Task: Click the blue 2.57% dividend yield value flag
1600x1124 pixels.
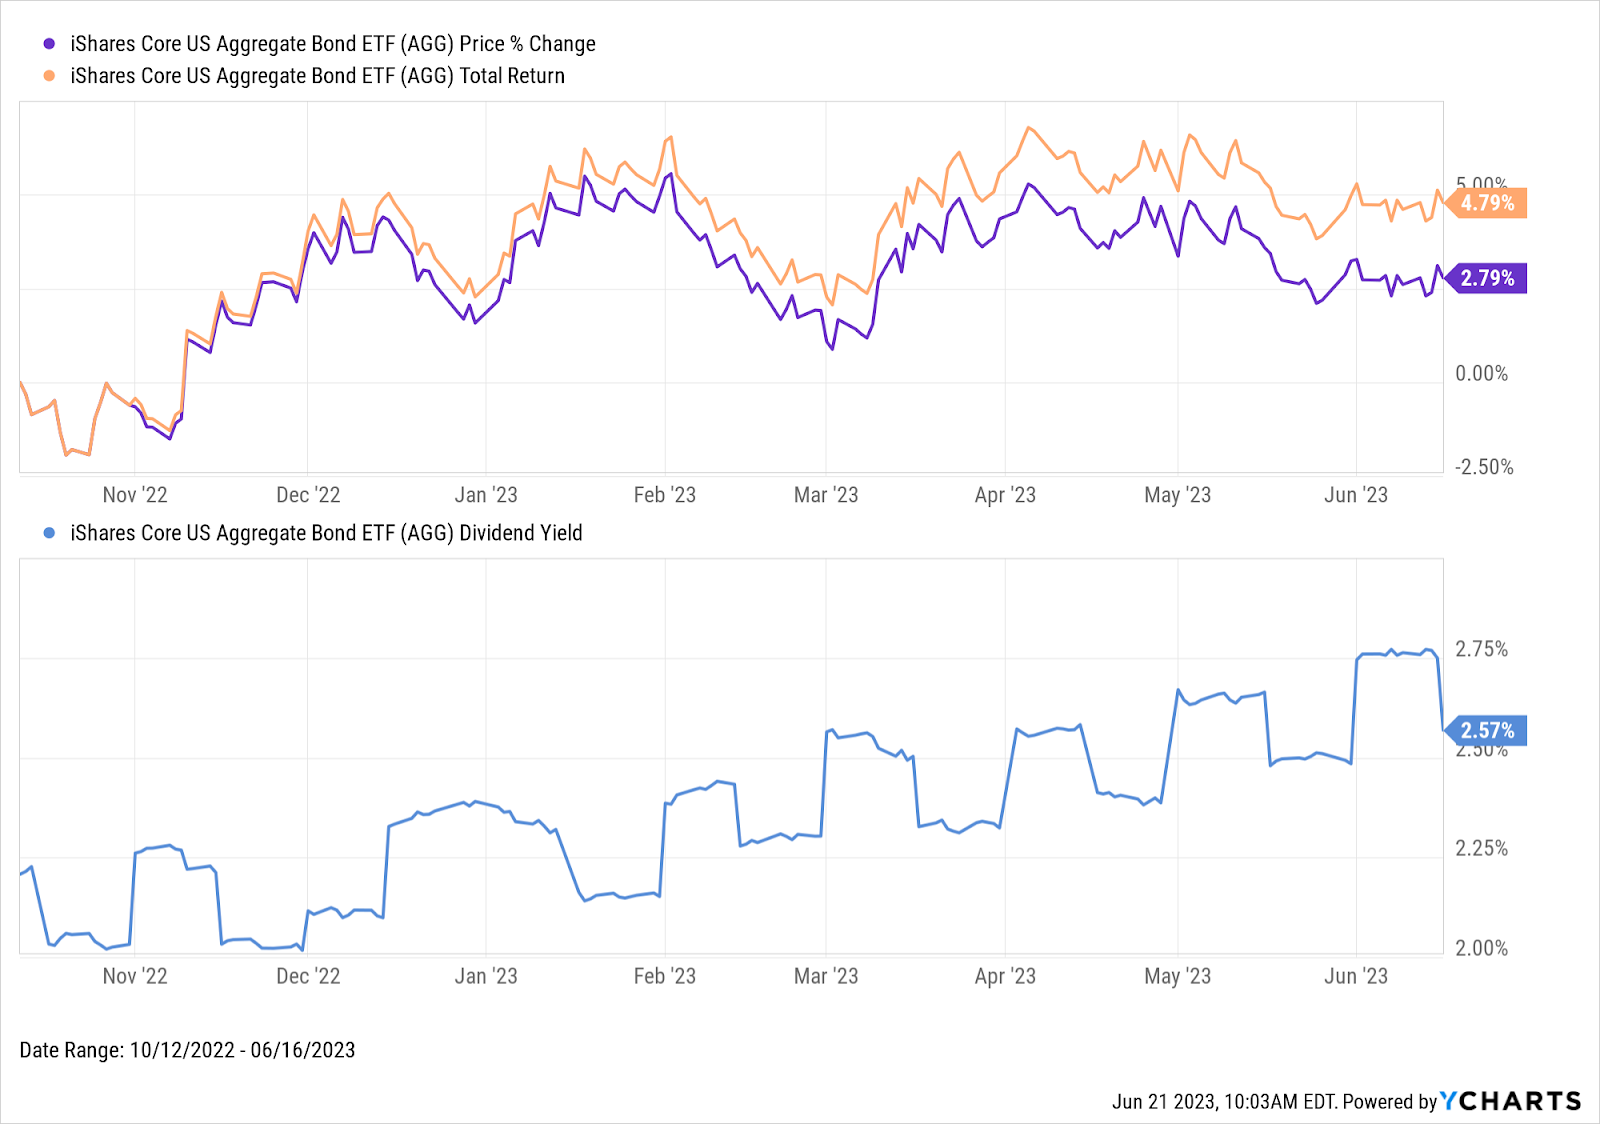Action: click(x=1486, y=731)
